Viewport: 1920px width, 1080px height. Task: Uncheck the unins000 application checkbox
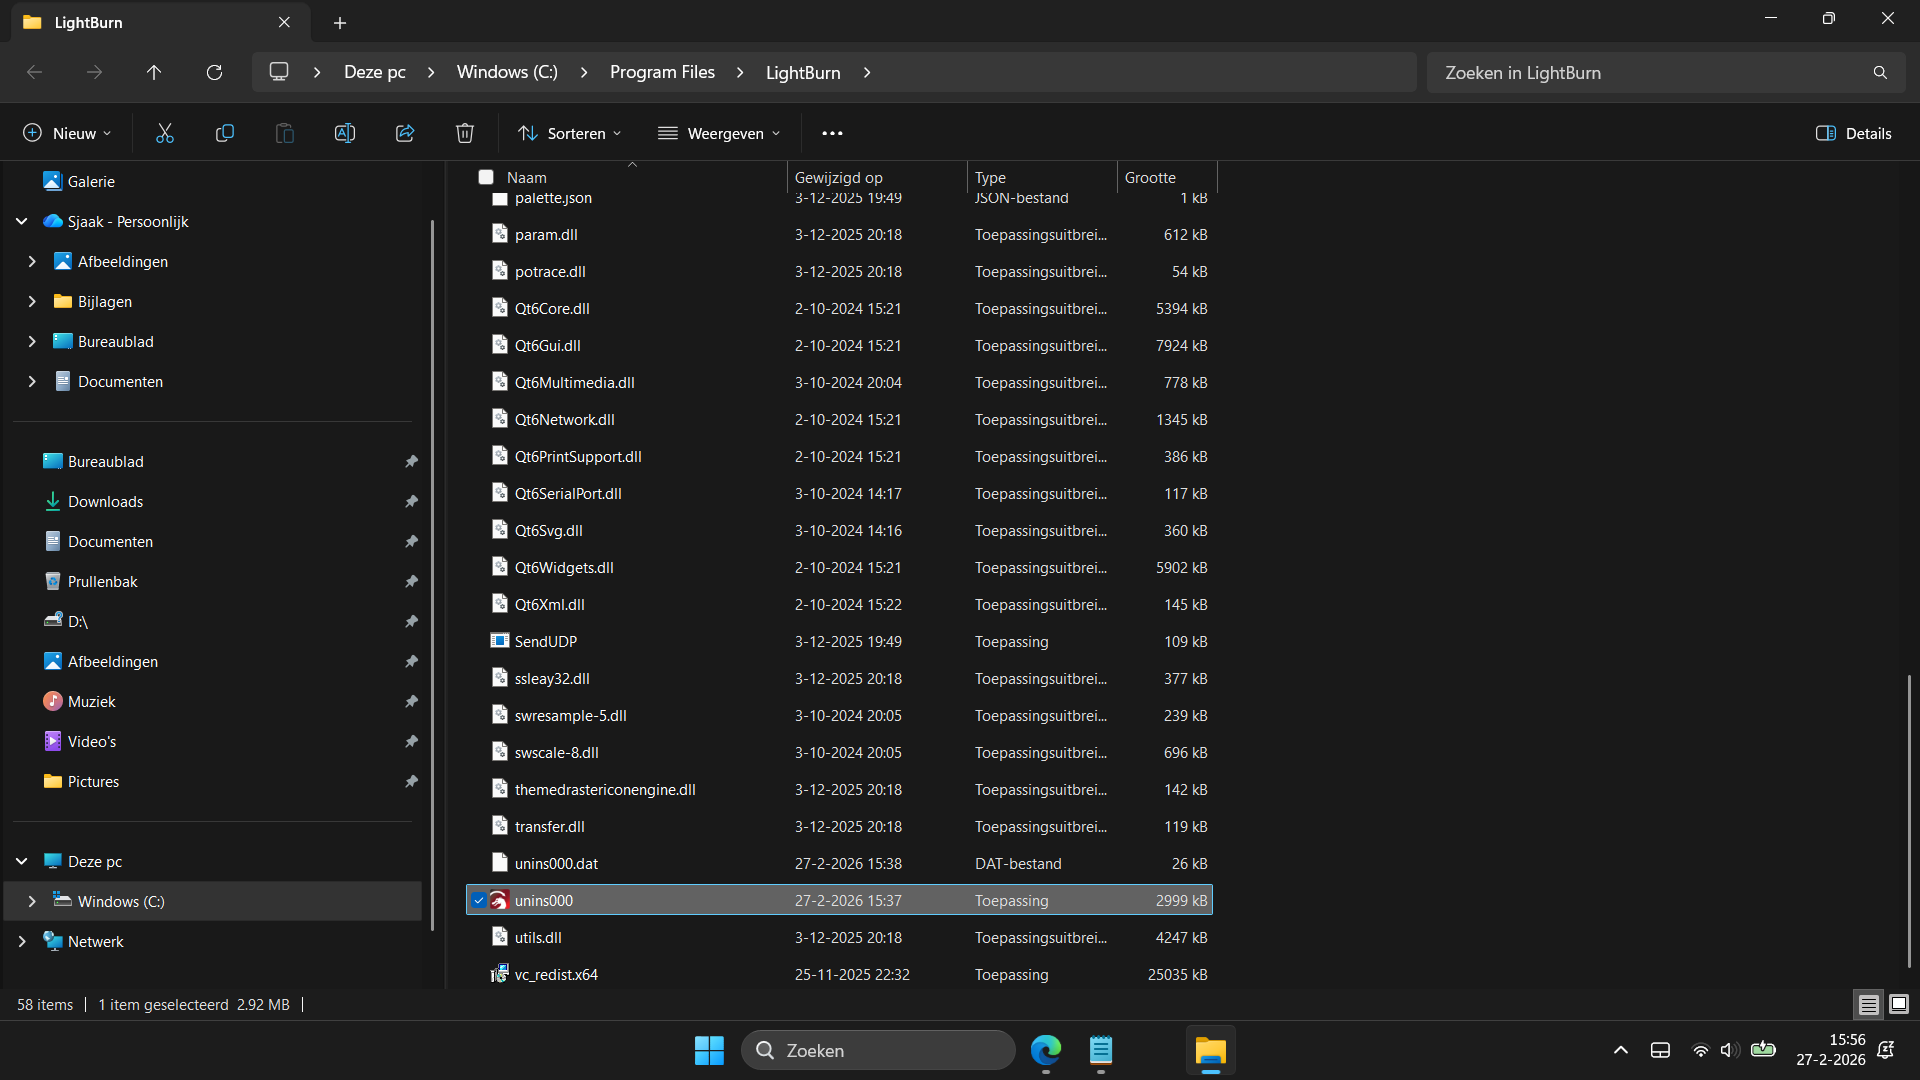point(479,900)
